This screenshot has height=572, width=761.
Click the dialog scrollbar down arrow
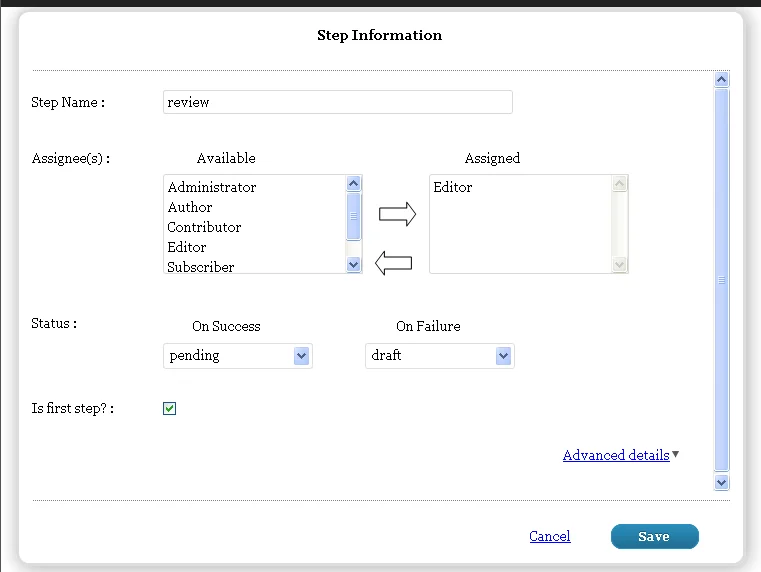click(x=722, y=482)
